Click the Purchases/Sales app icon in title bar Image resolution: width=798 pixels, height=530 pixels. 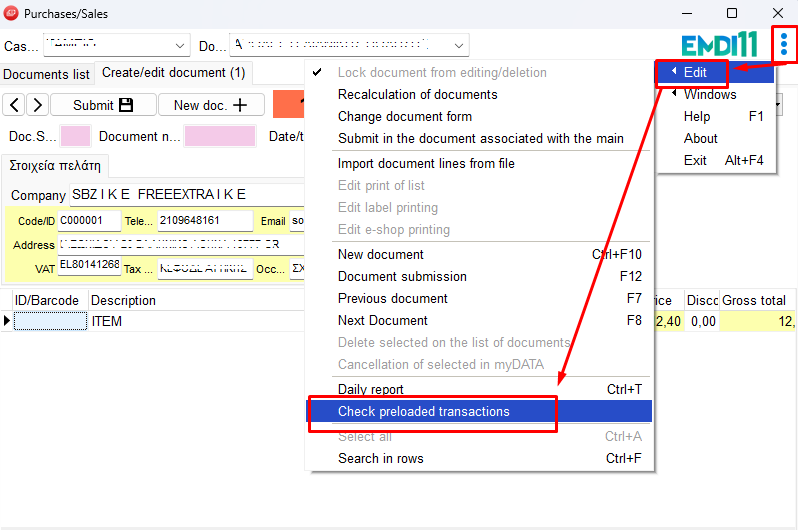coord(12,13)
